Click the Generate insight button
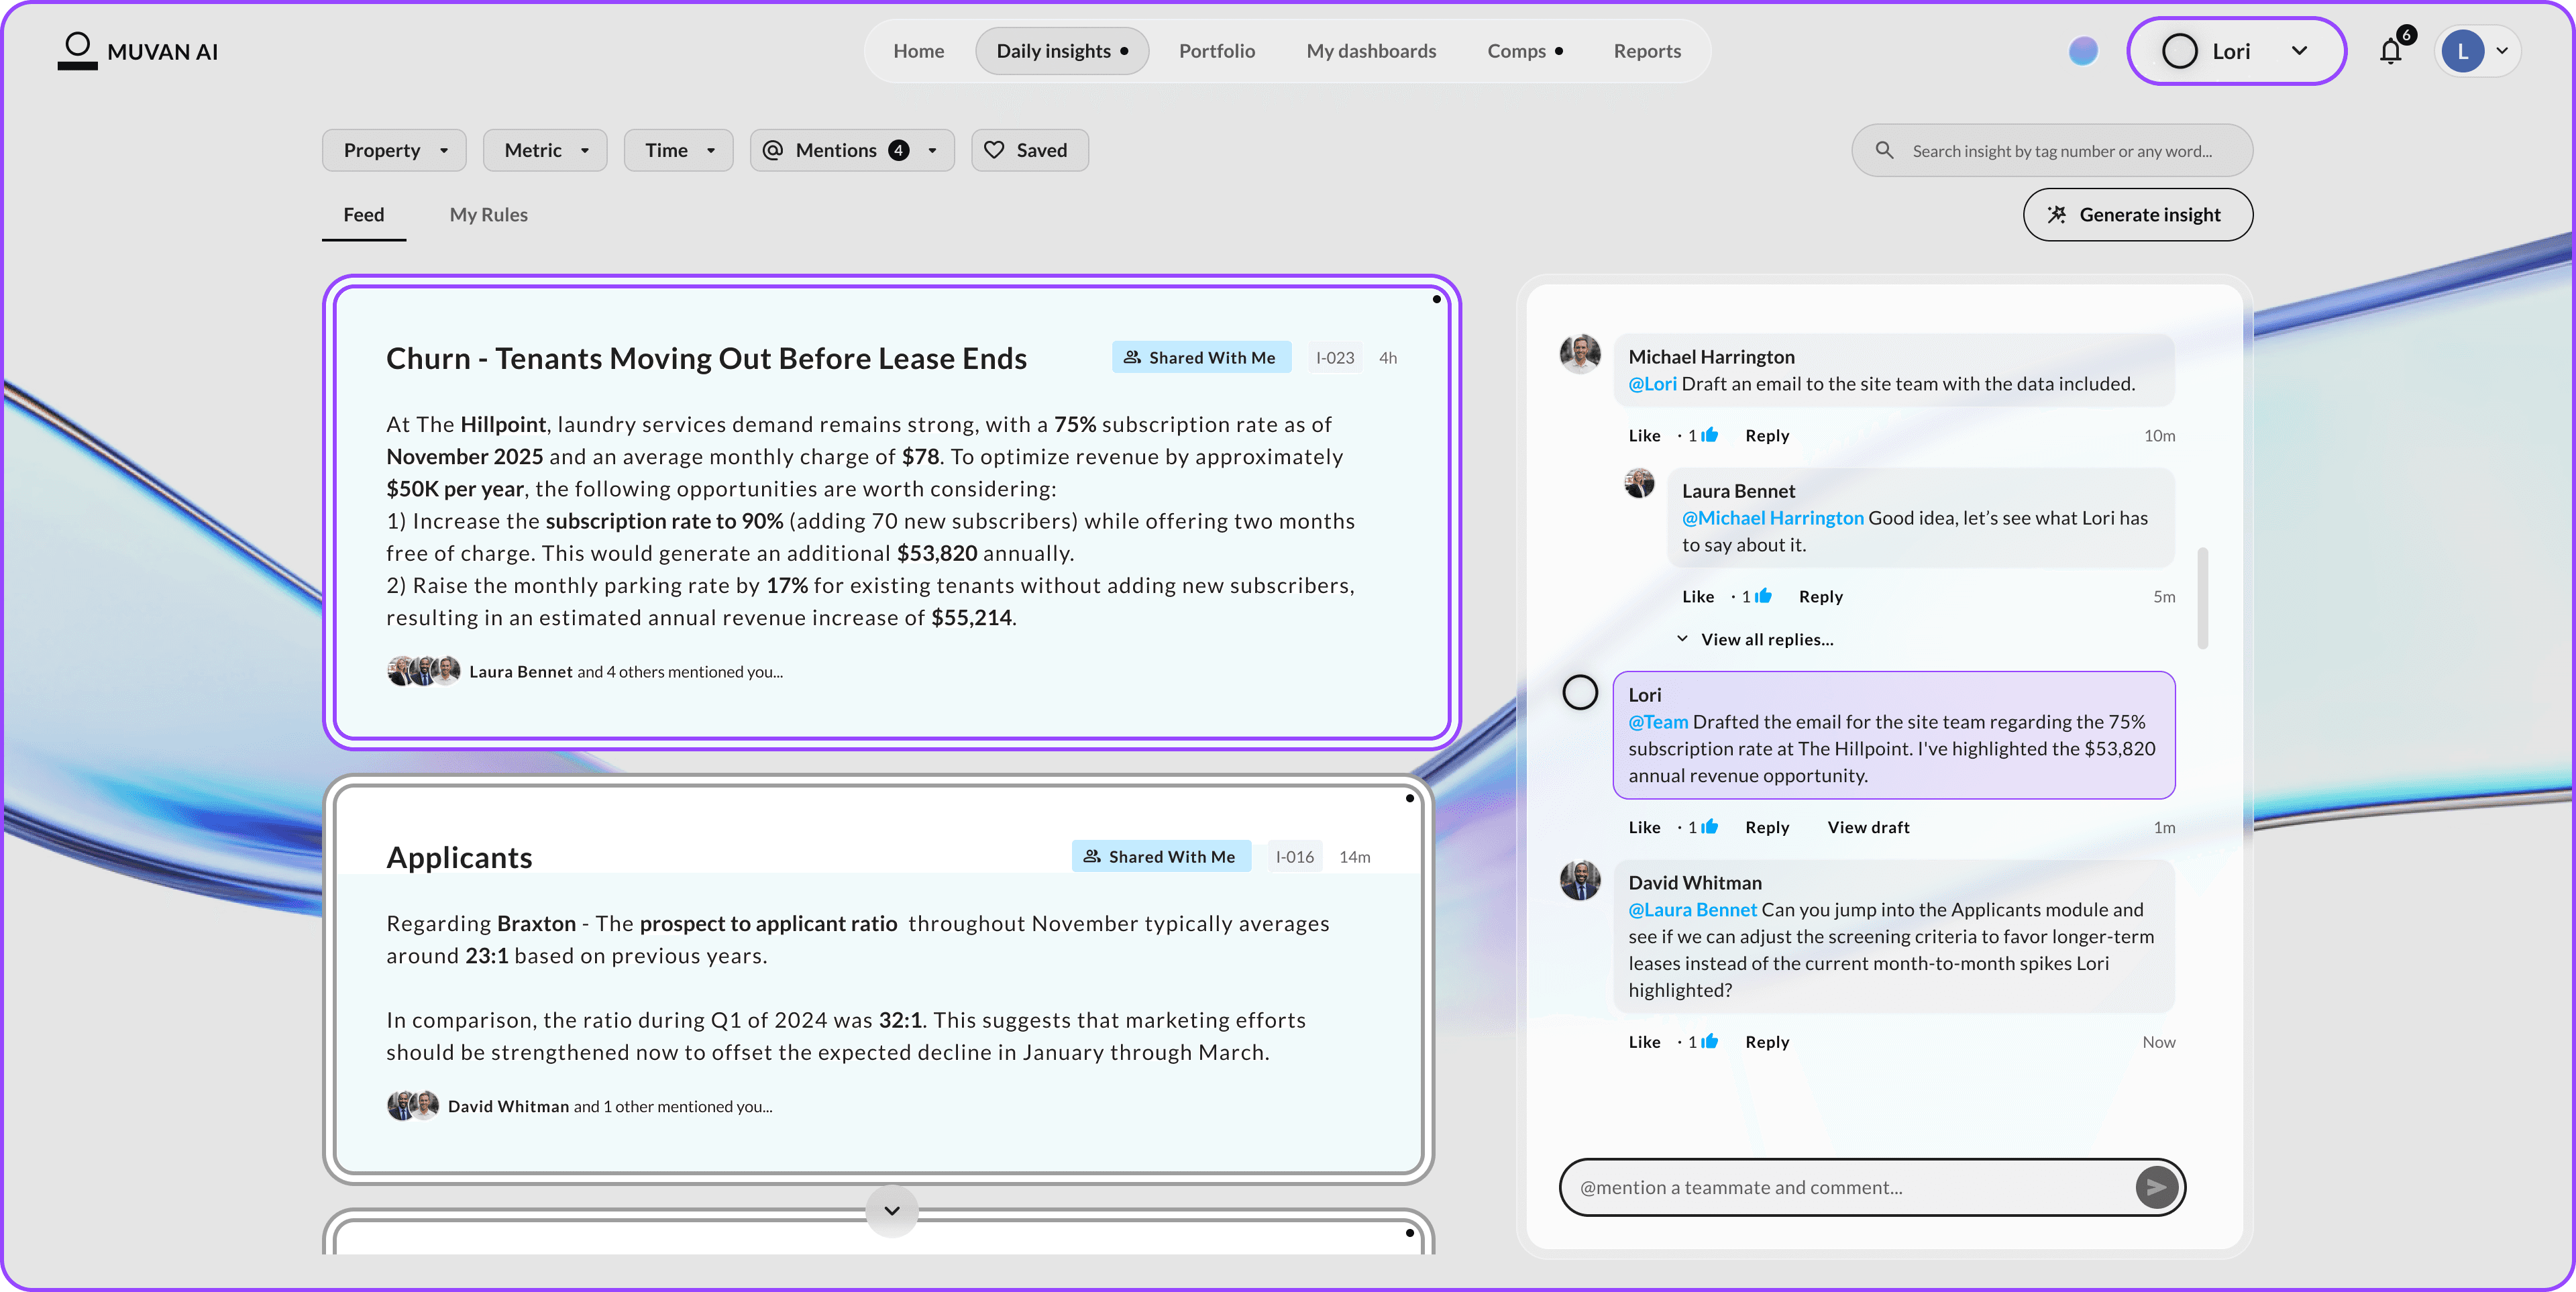 point(2137,215)
